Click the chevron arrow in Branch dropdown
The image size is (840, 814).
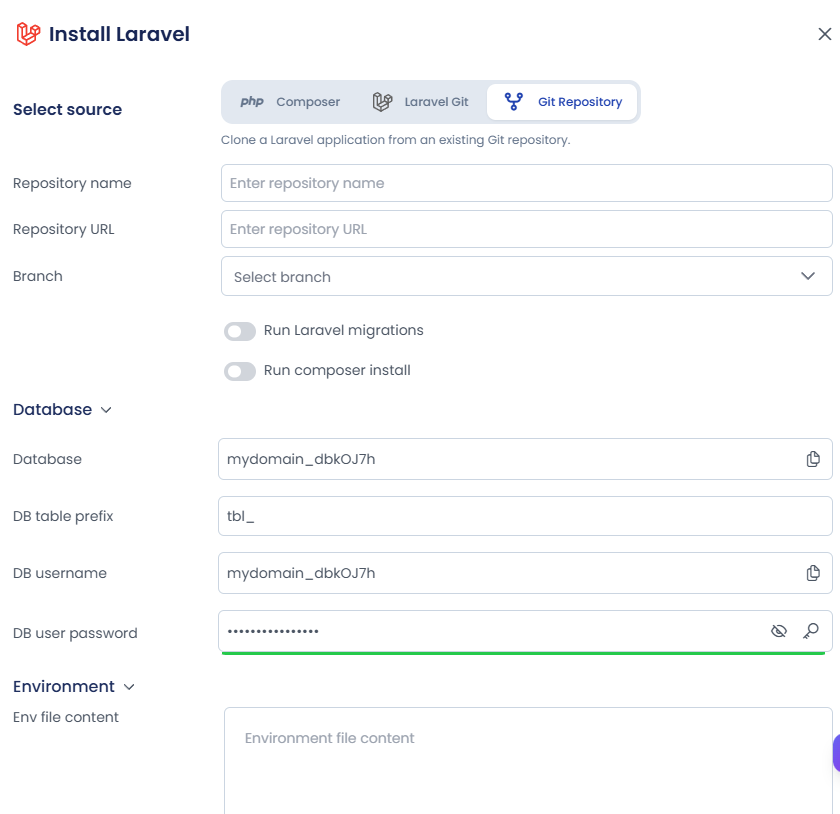[x=808, y=276]
